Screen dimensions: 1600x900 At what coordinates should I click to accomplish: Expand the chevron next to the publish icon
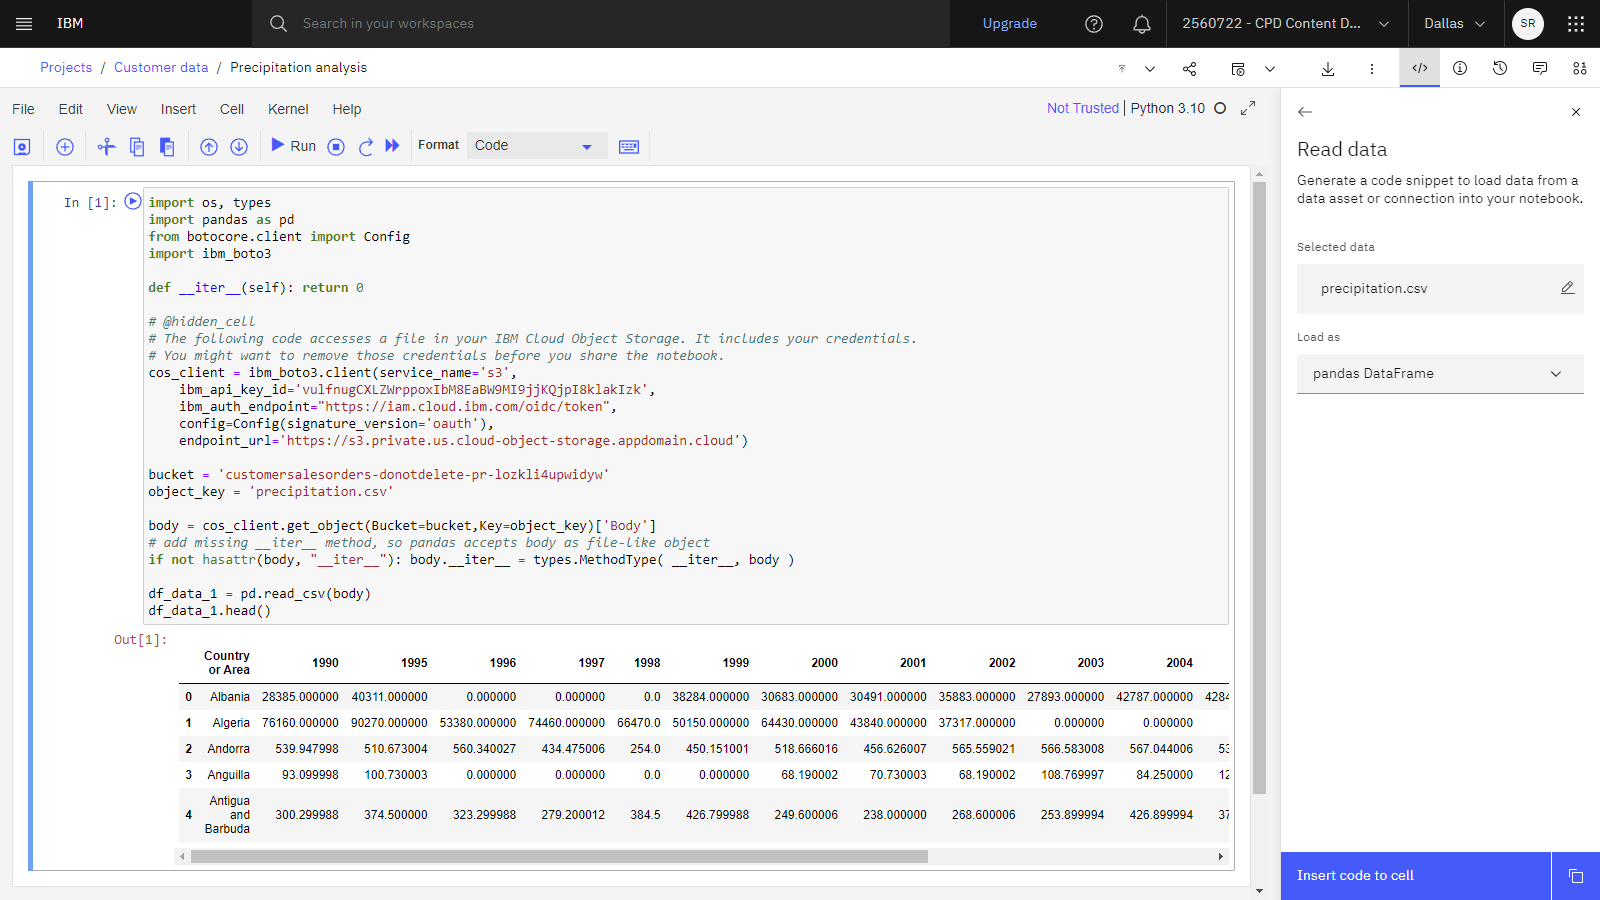(x=1150, y=68)
